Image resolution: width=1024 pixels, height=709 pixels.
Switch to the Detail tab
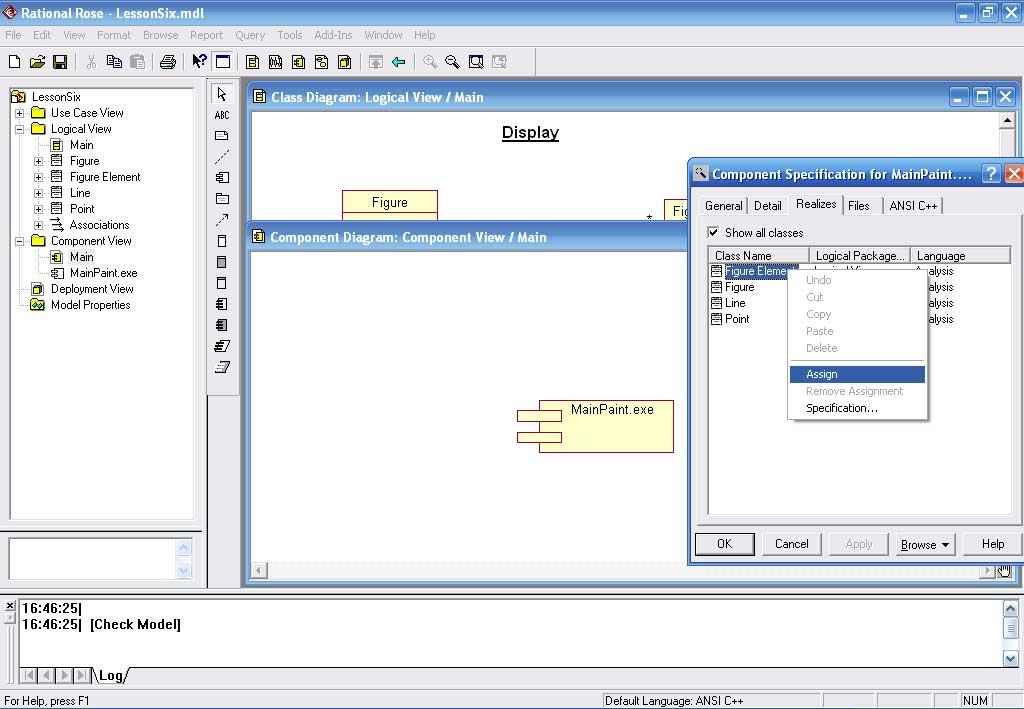[768, 206]
